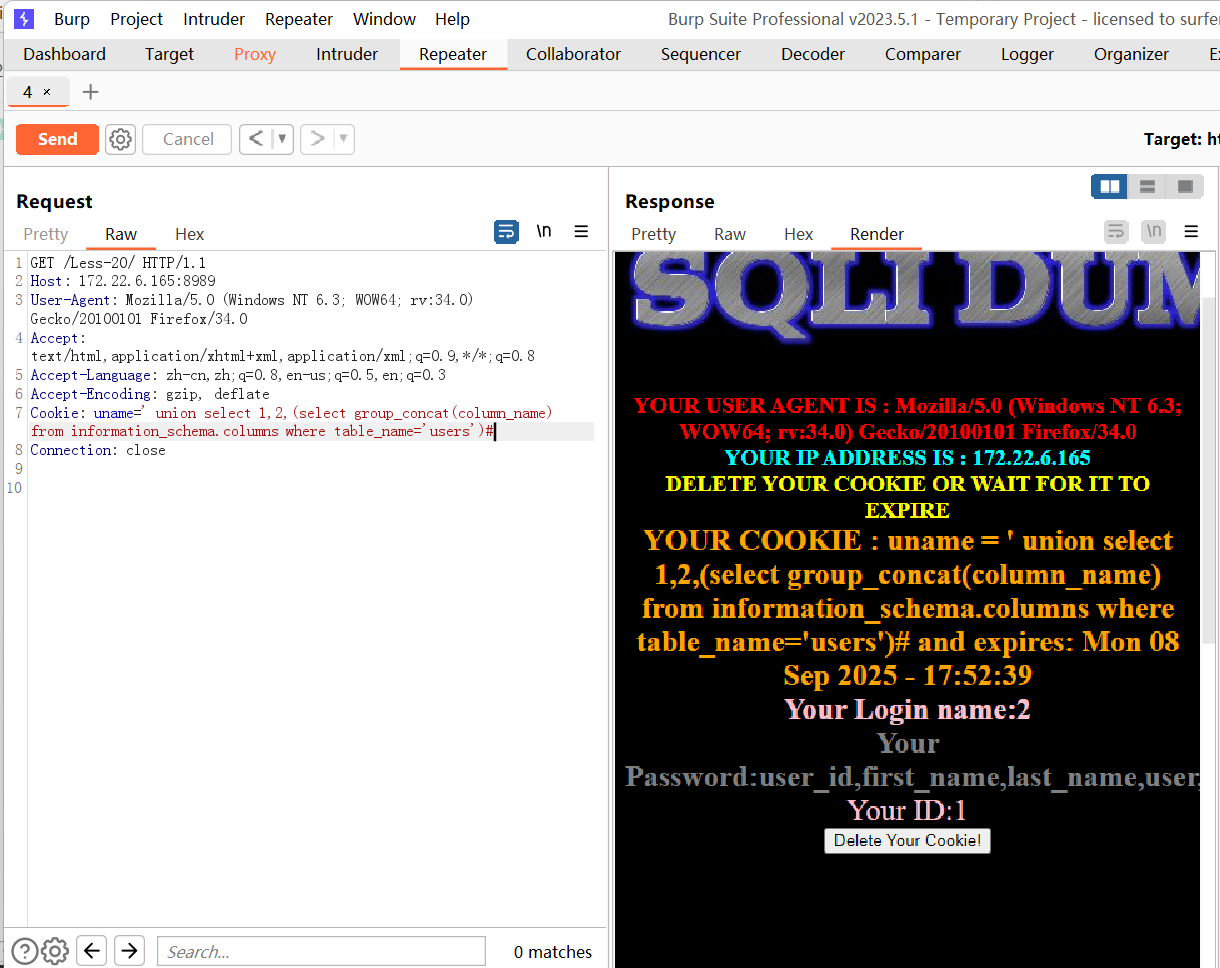
Task: Open search help question mark icon
Action: click(25, 951)
